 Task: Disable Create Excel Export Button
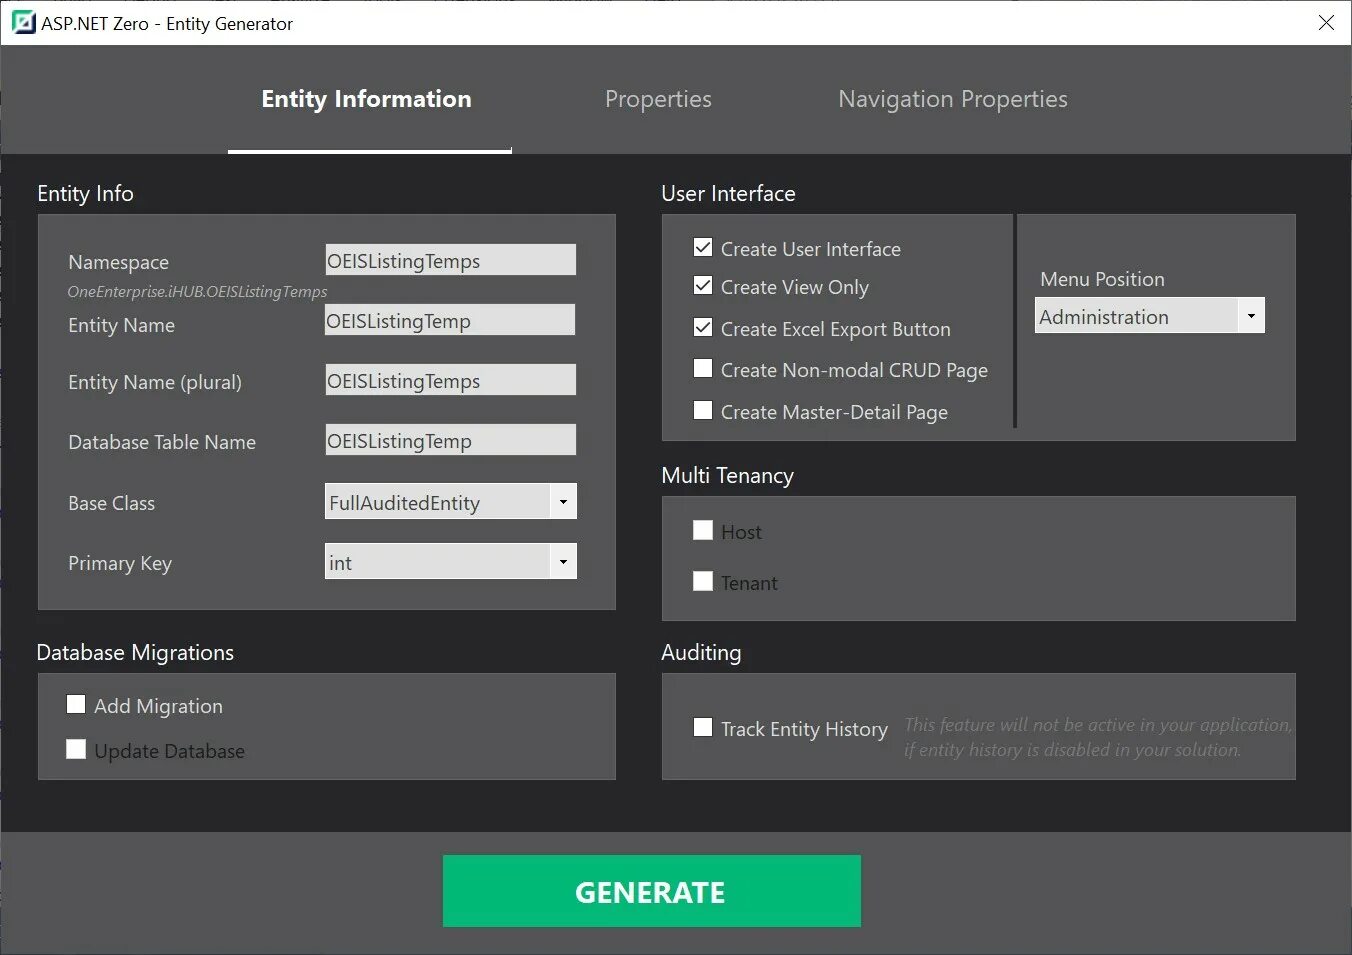coord(703,327)
